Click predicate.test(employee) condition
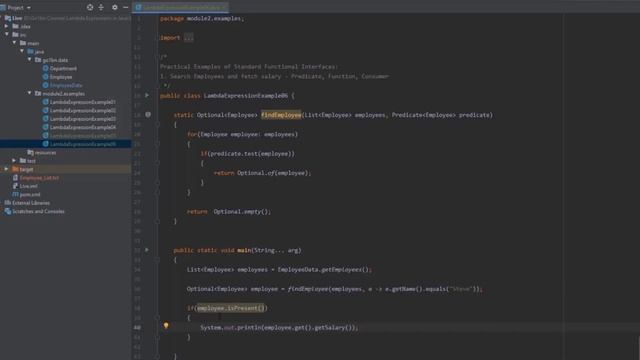The width and height of the screenshot is (640, 360). click(251, 154)
